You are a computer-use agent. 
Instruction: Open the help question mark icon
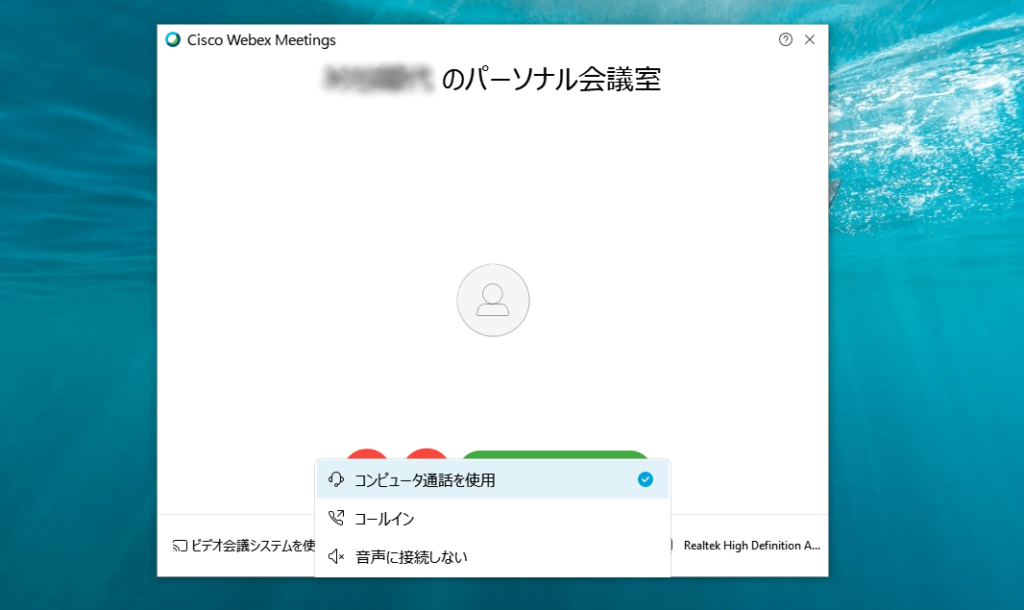tap(786, 40)
